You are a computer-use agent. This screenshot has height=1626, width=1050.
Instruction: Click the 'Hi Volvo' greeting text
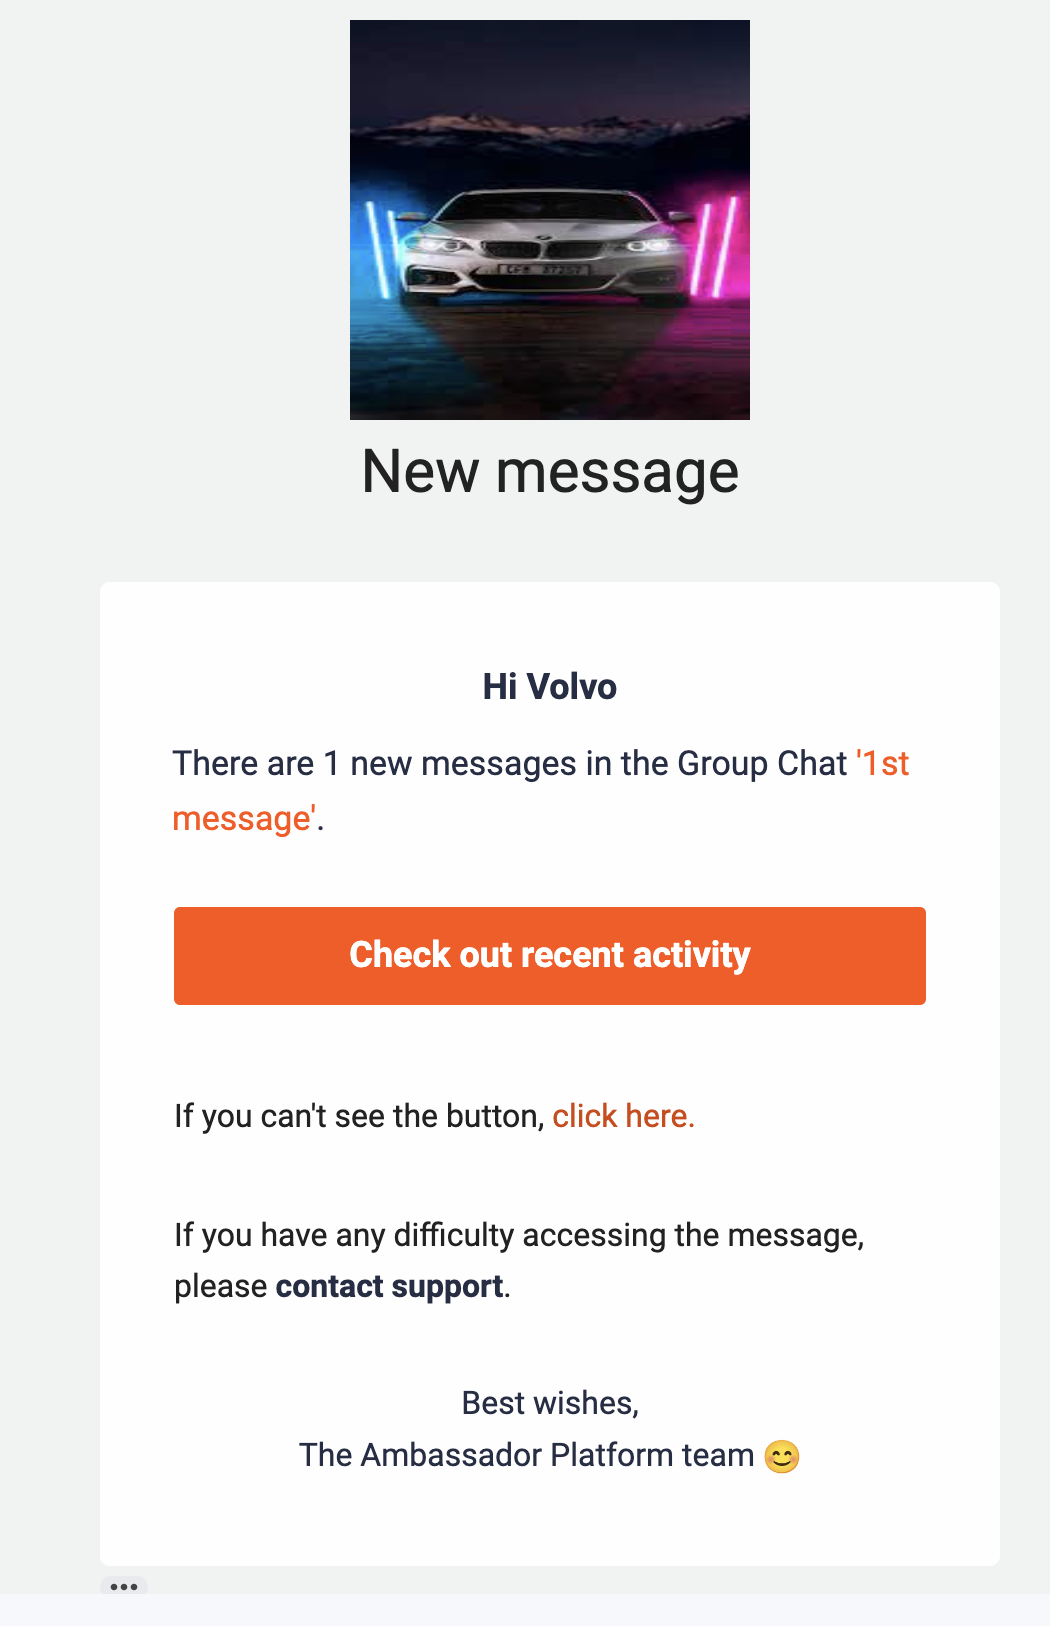click(x=550, y=687)
